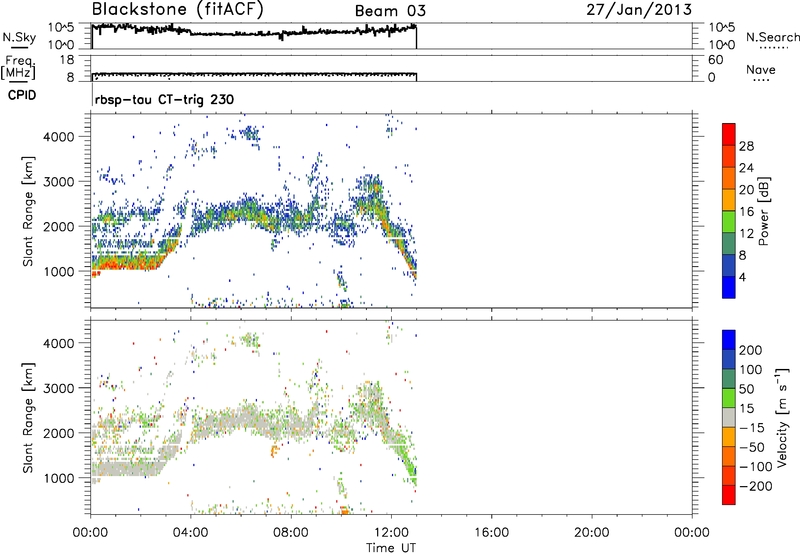This screenshot has width=800, height=554.
Task: Click the 'CPID' label
Action: pos(22,95)
